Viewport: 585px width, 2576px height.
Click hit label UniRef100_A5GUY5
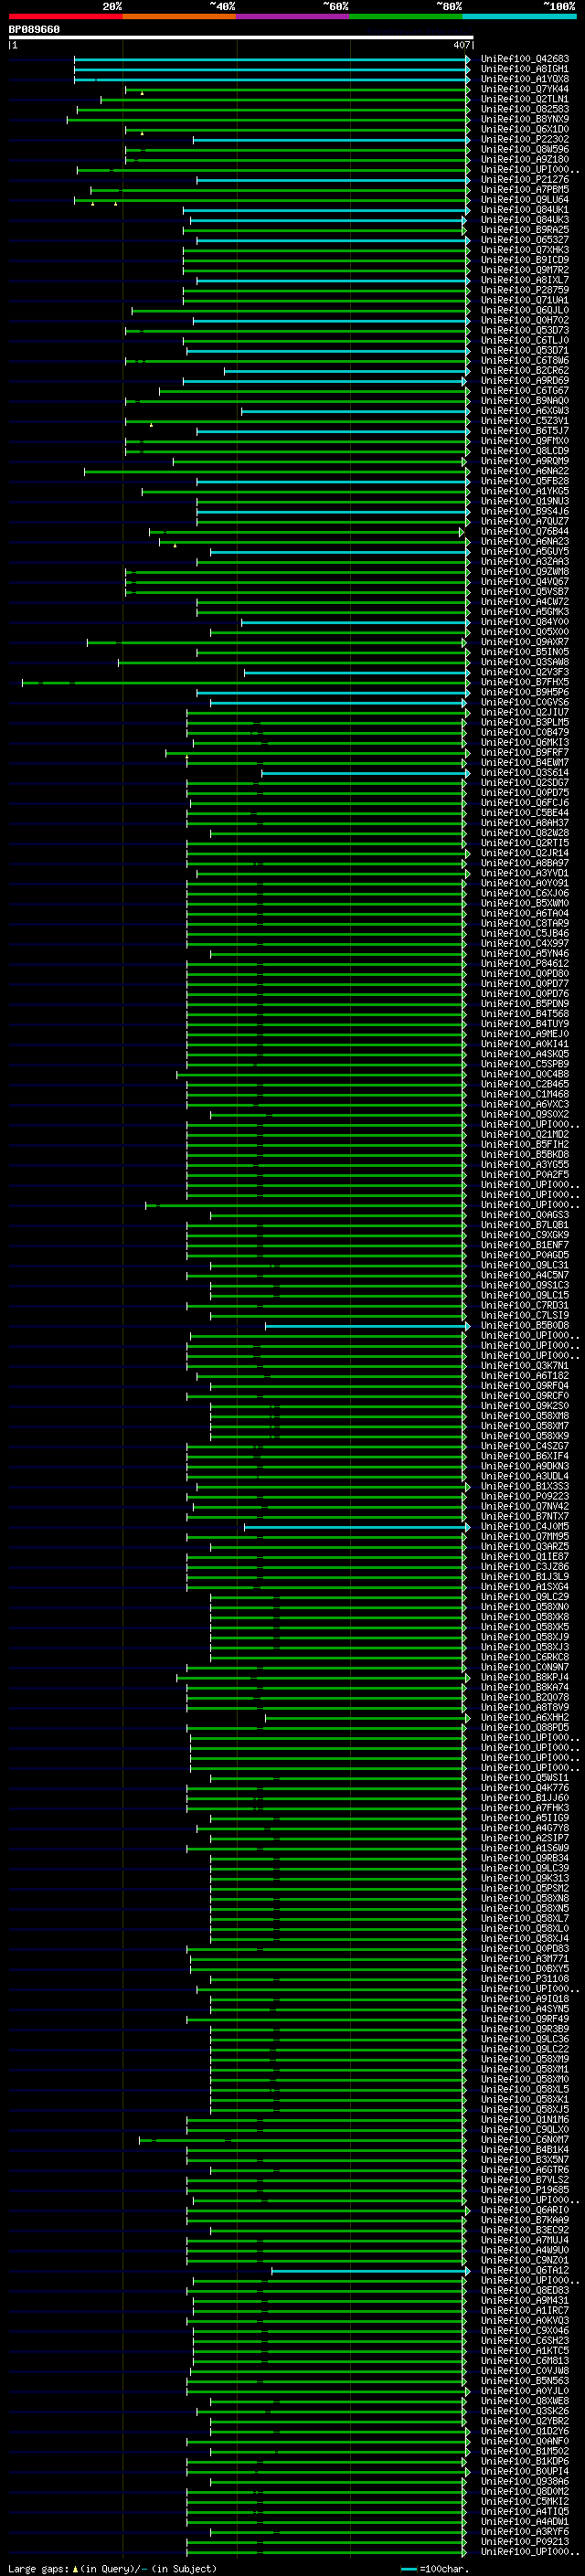click(525, 551)
